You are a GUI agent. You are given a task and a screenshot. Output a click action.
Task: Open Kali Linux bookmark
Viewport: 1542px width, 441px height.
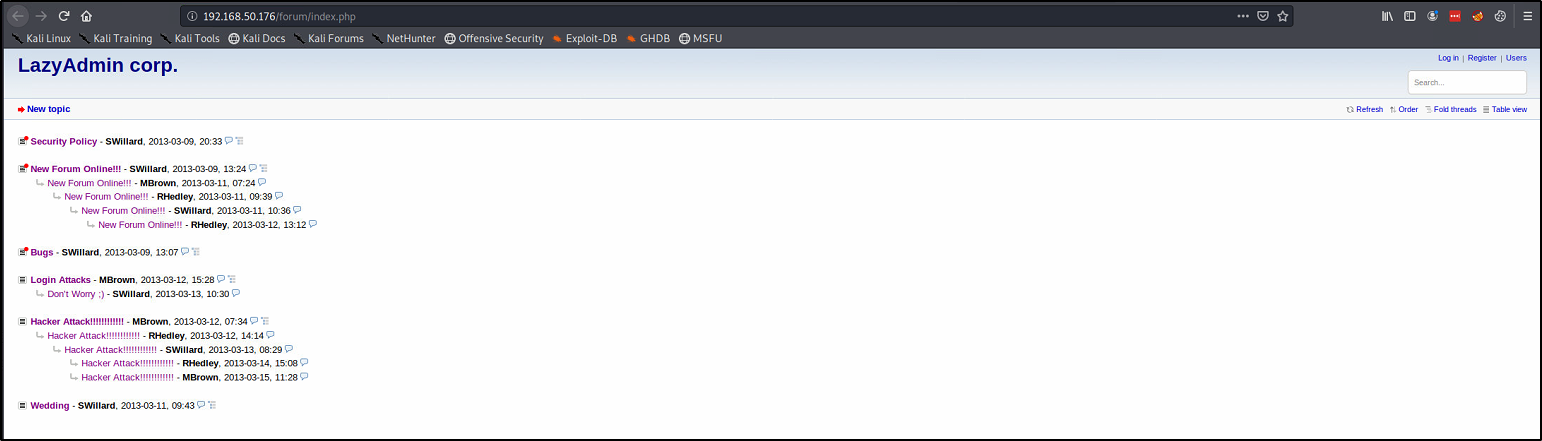click(x=41, y=38)
